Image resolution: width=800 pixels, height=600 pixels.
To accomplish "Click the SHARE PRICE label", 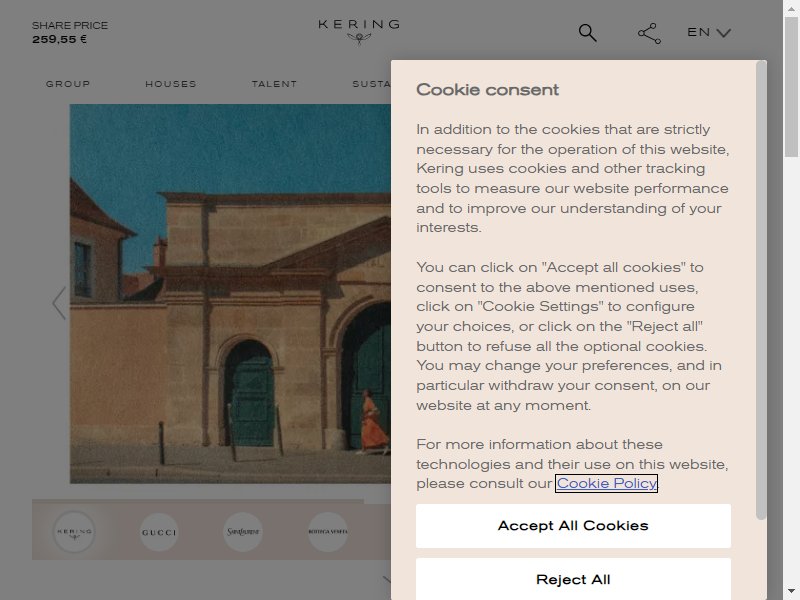I will click(70, 26).
